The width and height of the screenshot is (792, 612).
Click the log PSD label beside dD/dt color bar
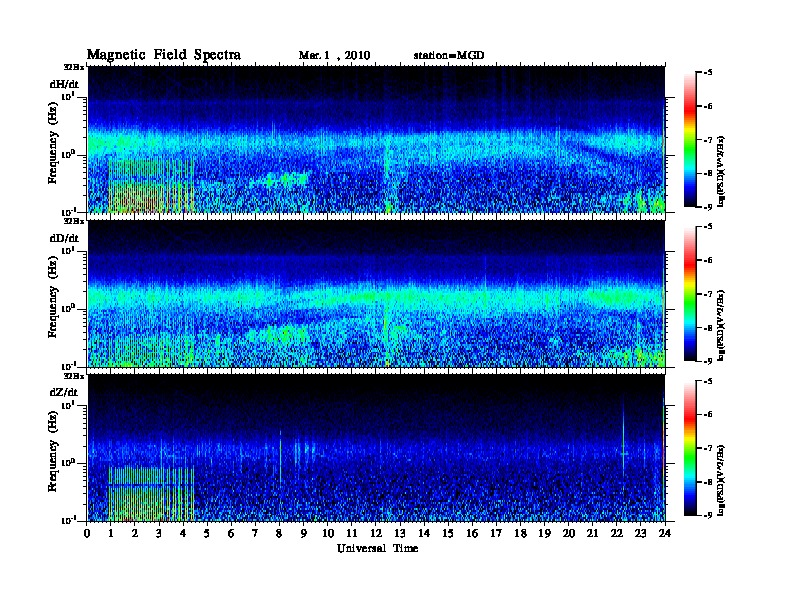(x=721, y=325)
